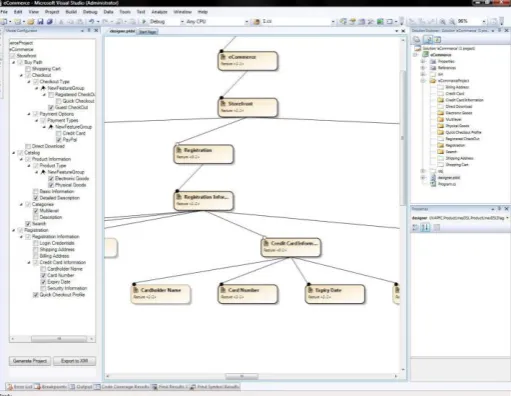The image size is (511, 396).
Task: Collapse the Checkout tree node
Action: [x=21, y=75]
